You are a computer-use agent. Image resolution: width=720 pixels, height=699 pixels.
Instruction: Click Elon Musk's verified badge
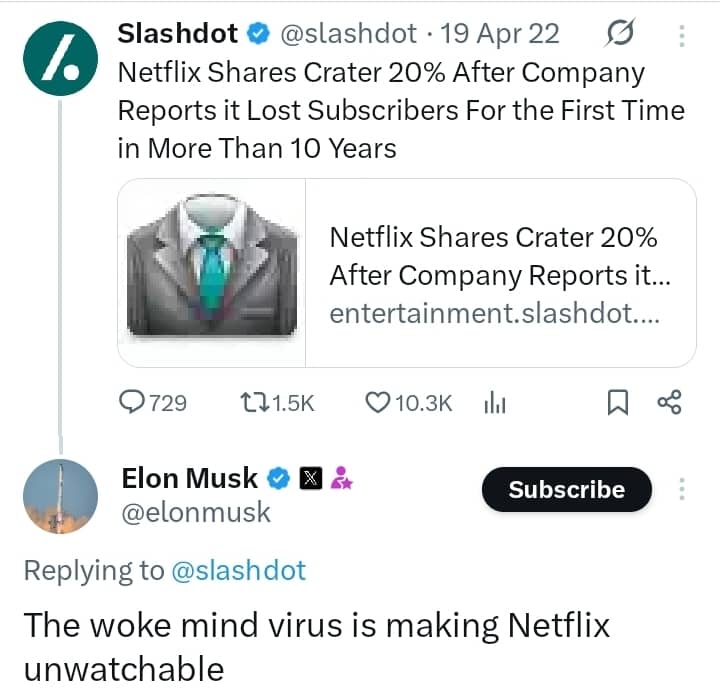279,479
